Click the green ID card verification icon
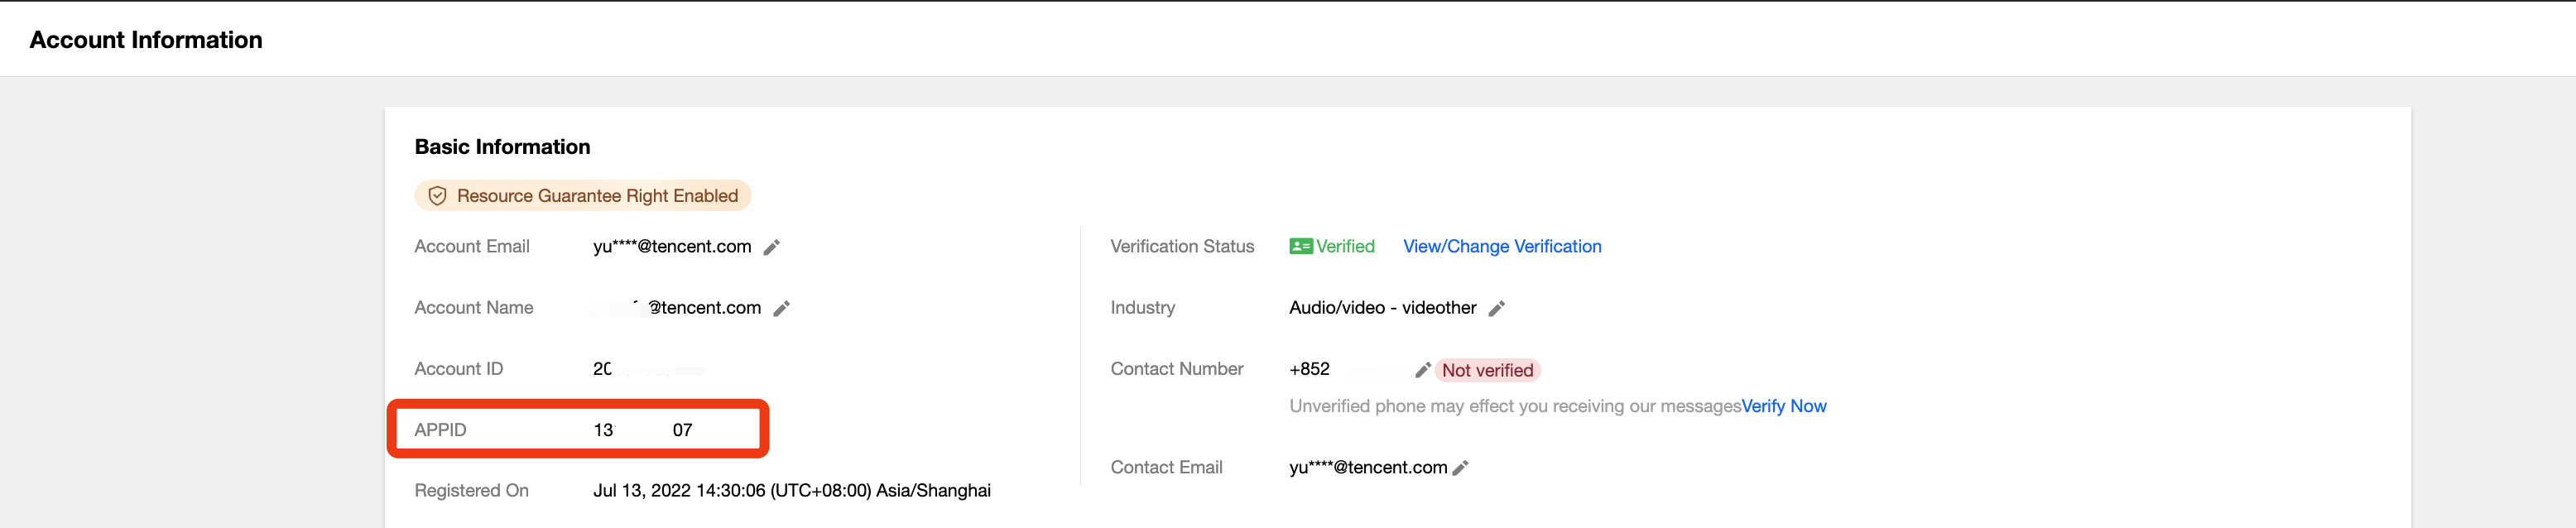 coord(1300,246)
